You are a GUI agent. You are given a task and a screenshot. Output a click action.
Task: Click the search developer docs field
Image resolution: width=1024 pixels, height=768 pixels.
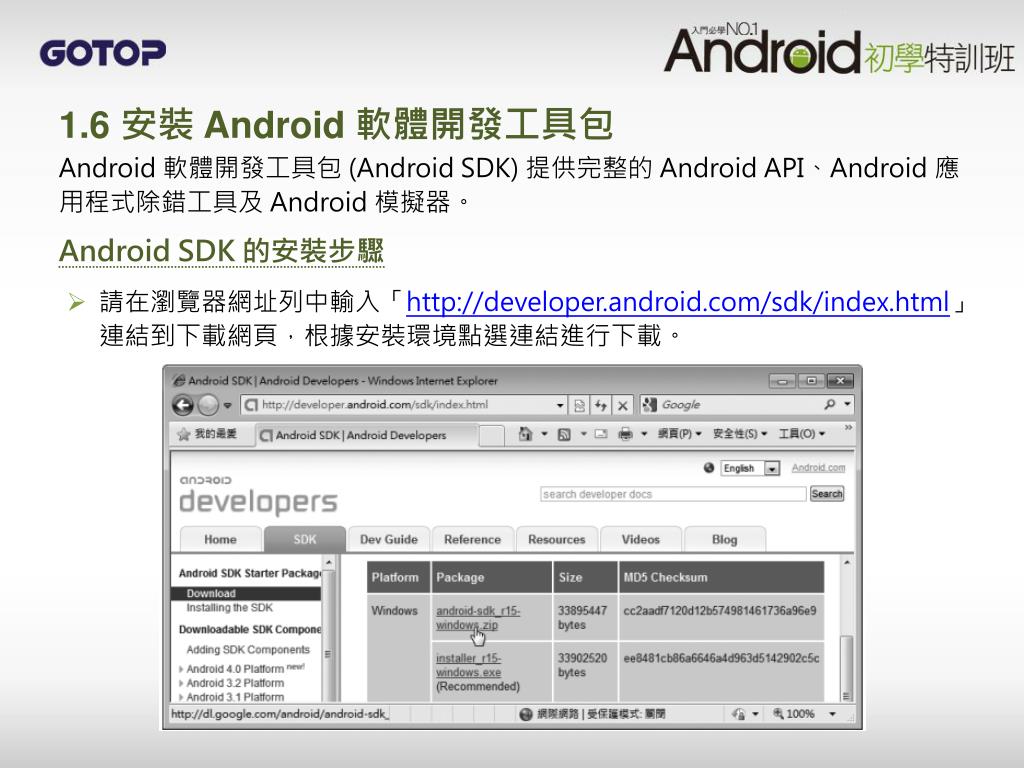673,494
